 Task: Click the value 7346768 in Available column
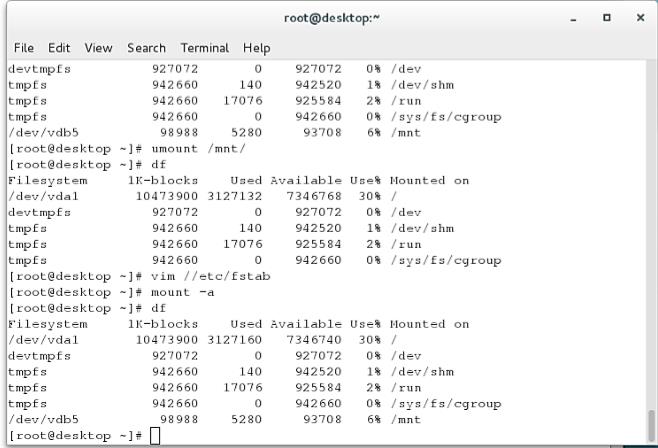click(314, 196)
